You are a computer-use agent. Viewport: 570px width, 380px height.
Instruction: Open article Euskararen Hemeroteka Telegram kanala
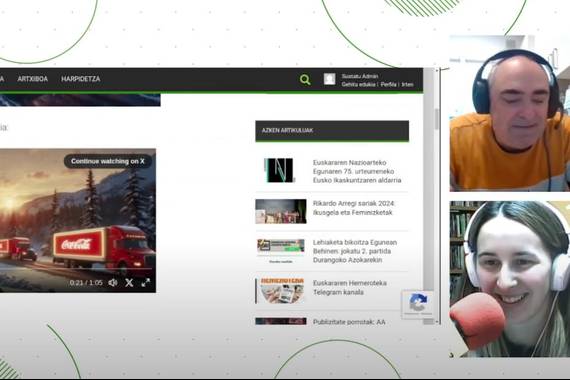tap(350, 288)
